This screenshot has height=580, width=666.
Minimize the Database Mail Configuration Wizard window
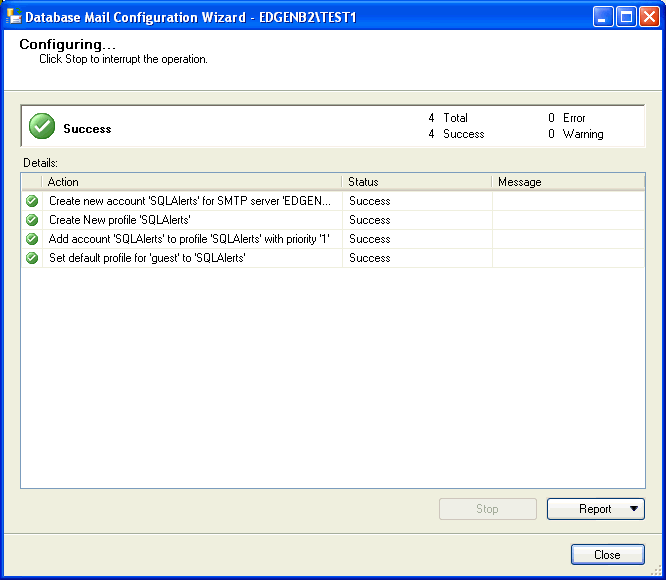tap(603, 16)
